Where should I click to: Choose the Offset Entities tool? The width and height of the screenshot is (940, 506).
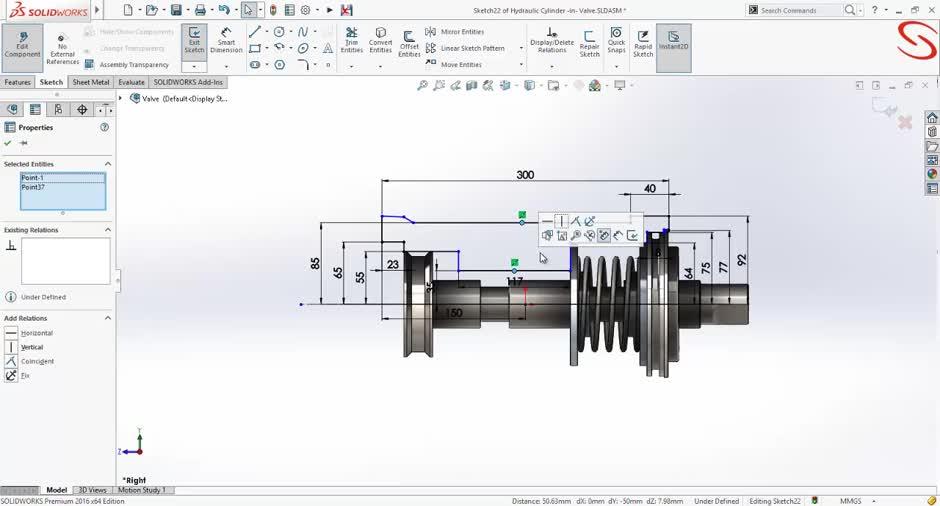tap(409, 40)
